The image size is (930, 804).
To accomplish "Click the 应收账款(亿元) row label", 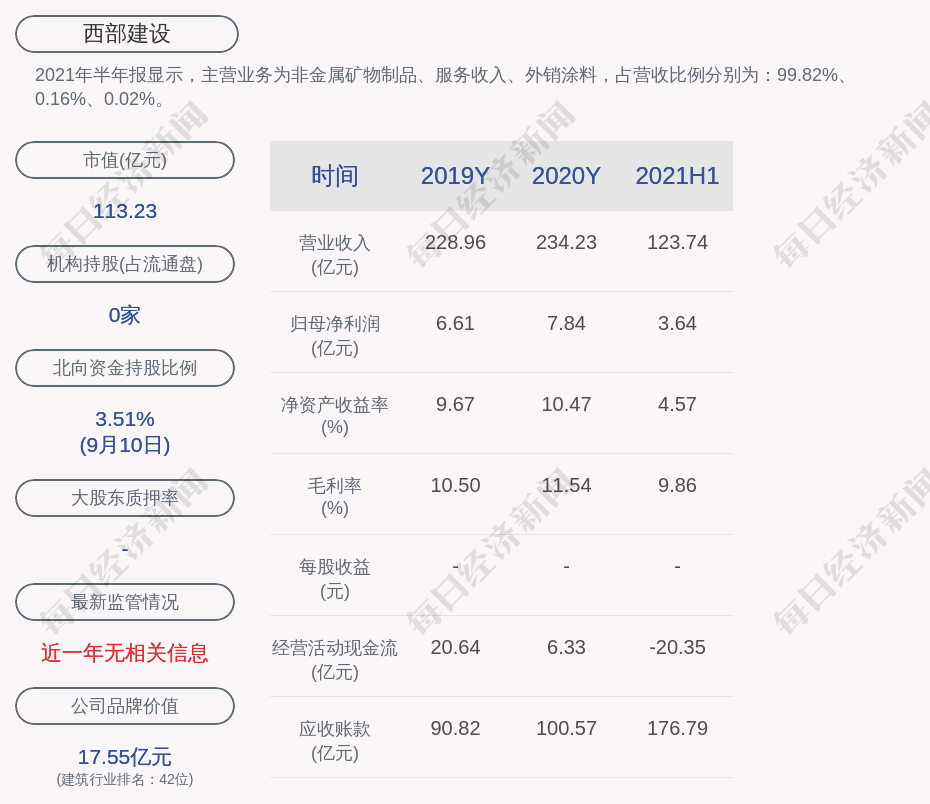I will coord(335,741).
